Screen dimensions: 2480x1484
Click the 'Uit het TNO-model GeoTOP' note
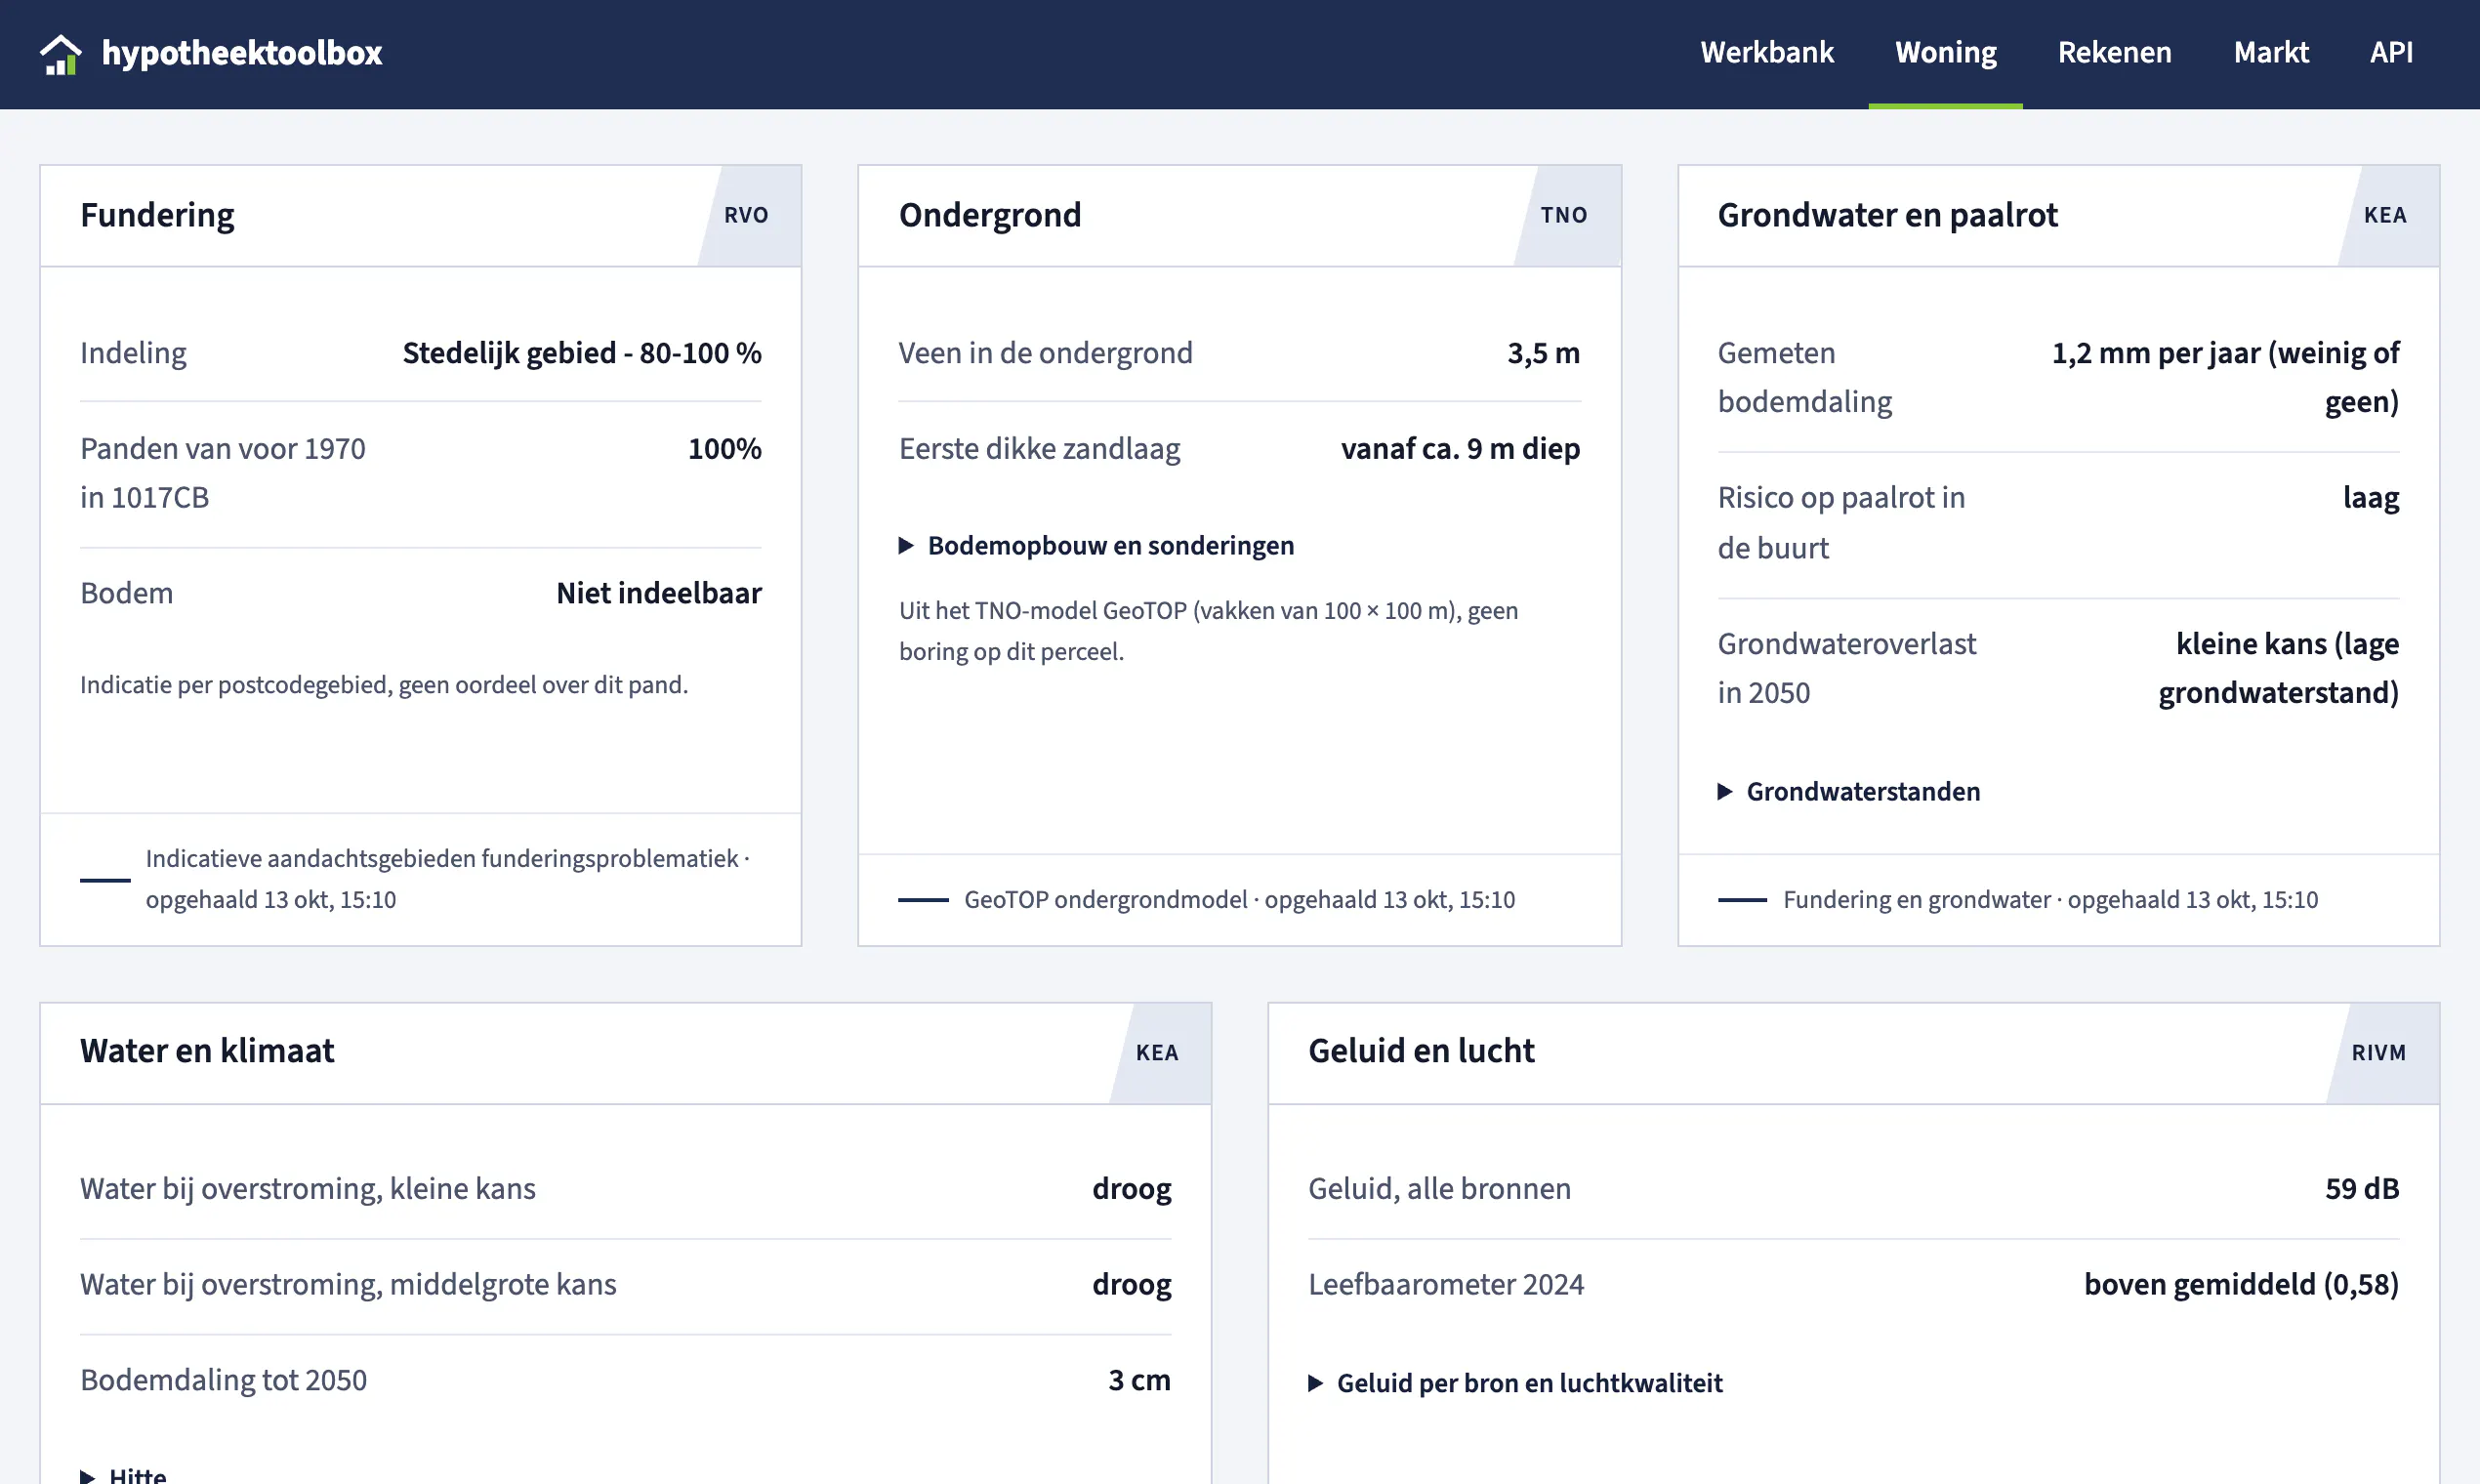tap(1208, 631)
